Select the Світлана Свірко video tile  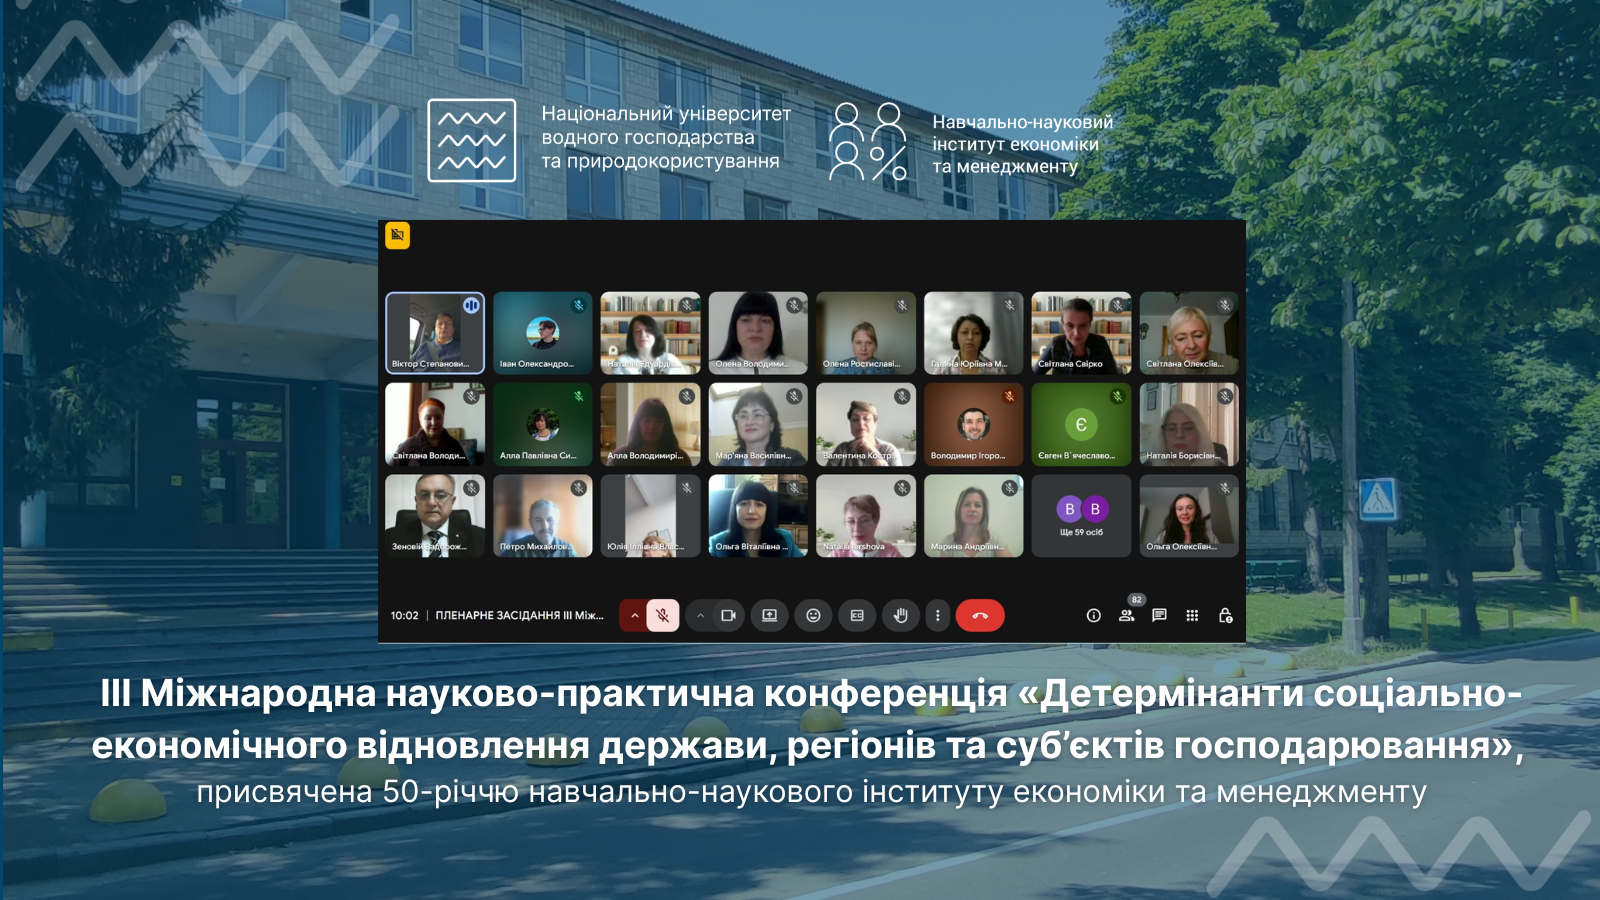(x=1081, y=332)
